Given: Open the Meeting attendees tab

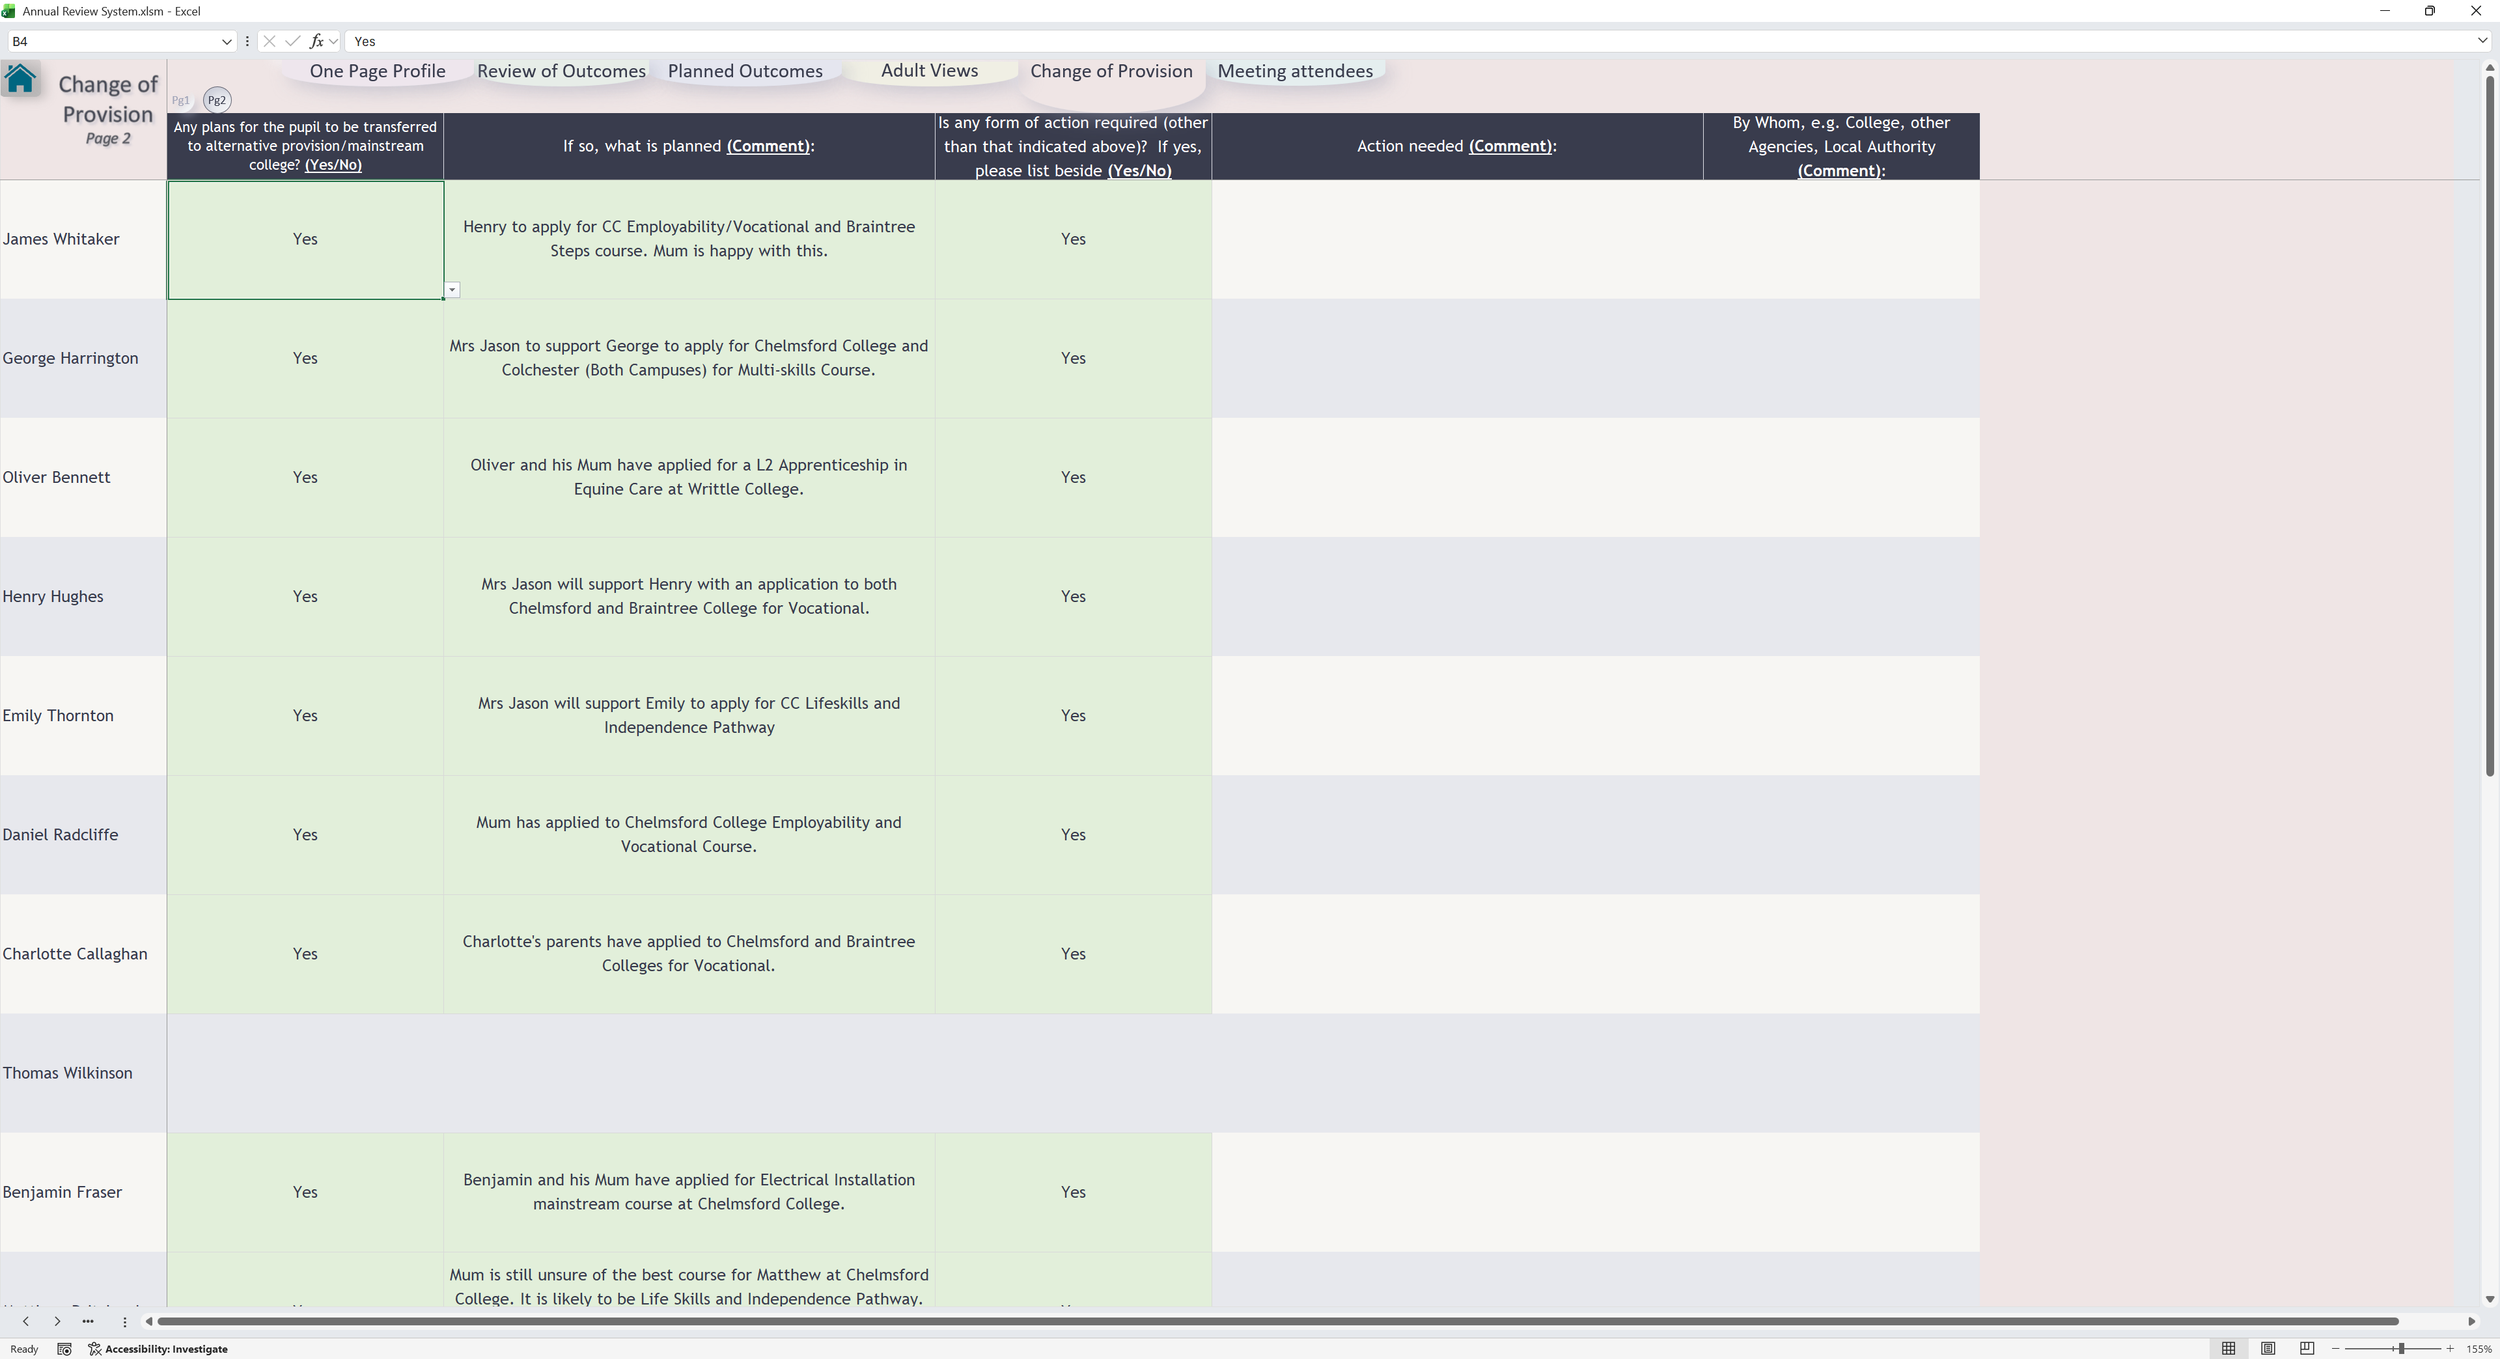Looking at the screenshot, I should (1295, 71).
